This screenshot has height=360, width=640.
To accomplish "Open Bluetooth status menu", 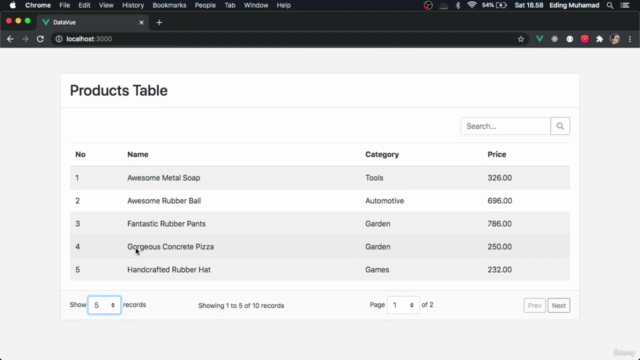I will click(x=458, y=5).
